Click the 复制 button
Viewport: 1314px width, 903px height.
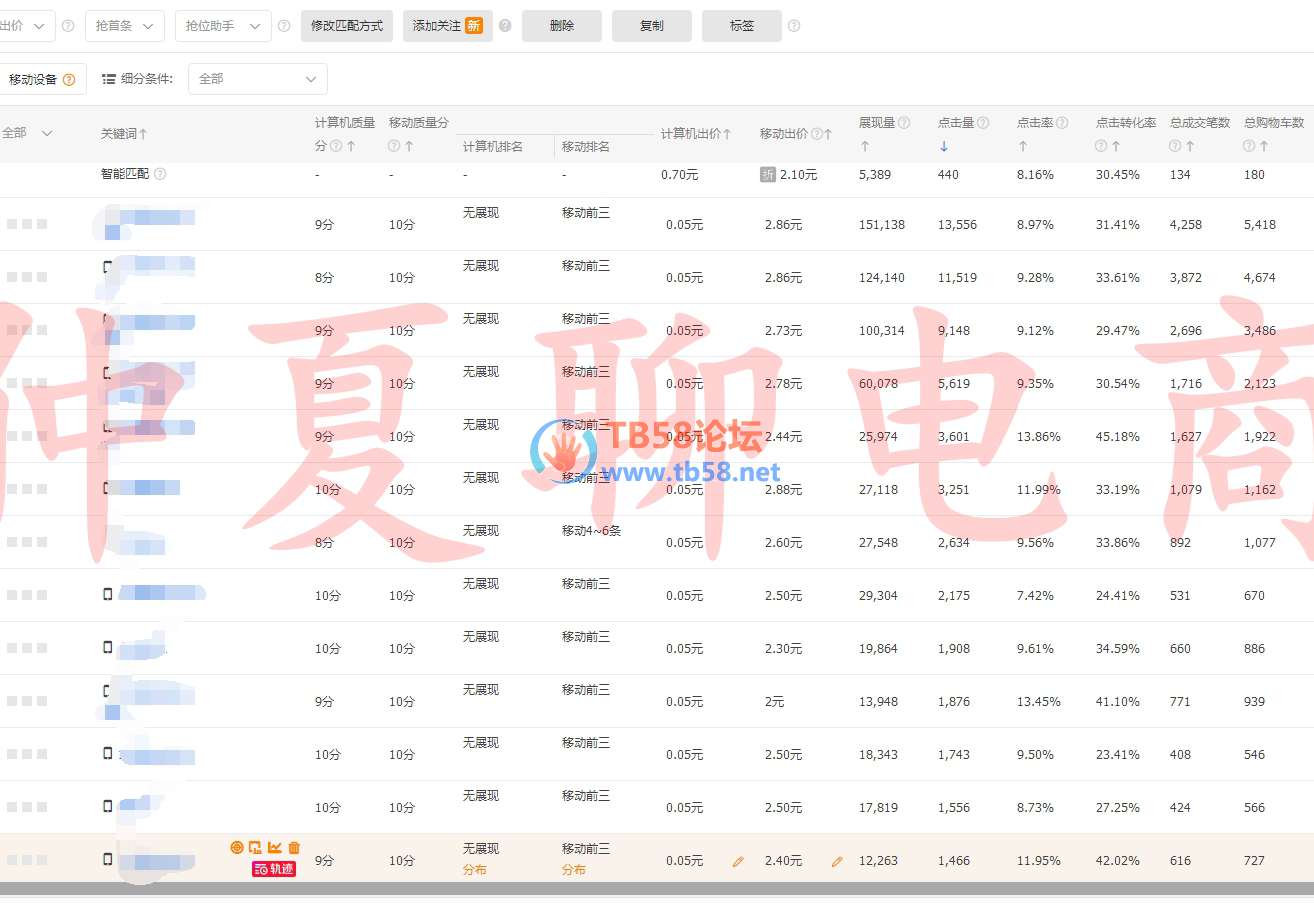coord(651,26)
